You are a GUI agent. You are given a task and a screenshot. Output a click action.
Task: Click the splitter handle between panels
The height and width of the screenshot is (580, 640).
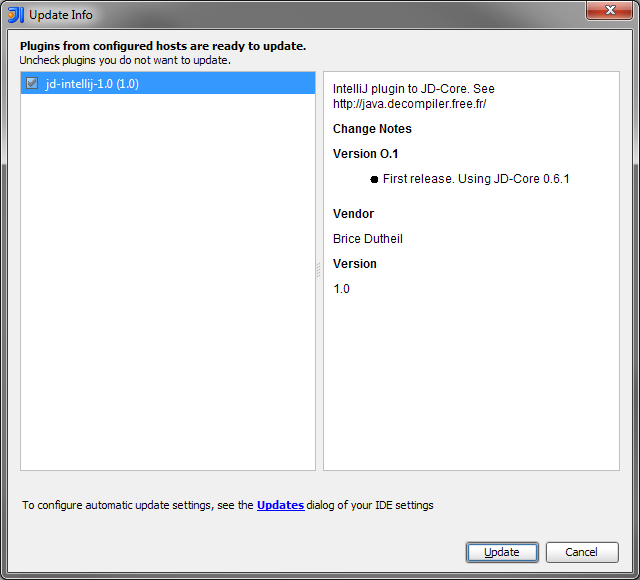click(x=318, y=270)
